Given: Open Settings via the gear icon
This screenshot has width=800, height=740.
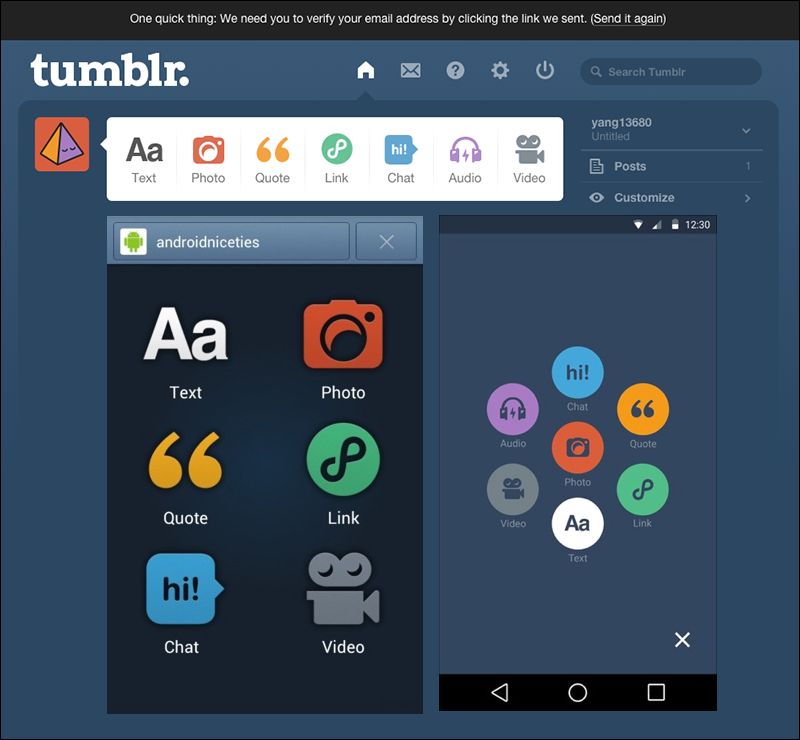Looking at the screenshot, I should pyautogui.click(x=500, y=71).
